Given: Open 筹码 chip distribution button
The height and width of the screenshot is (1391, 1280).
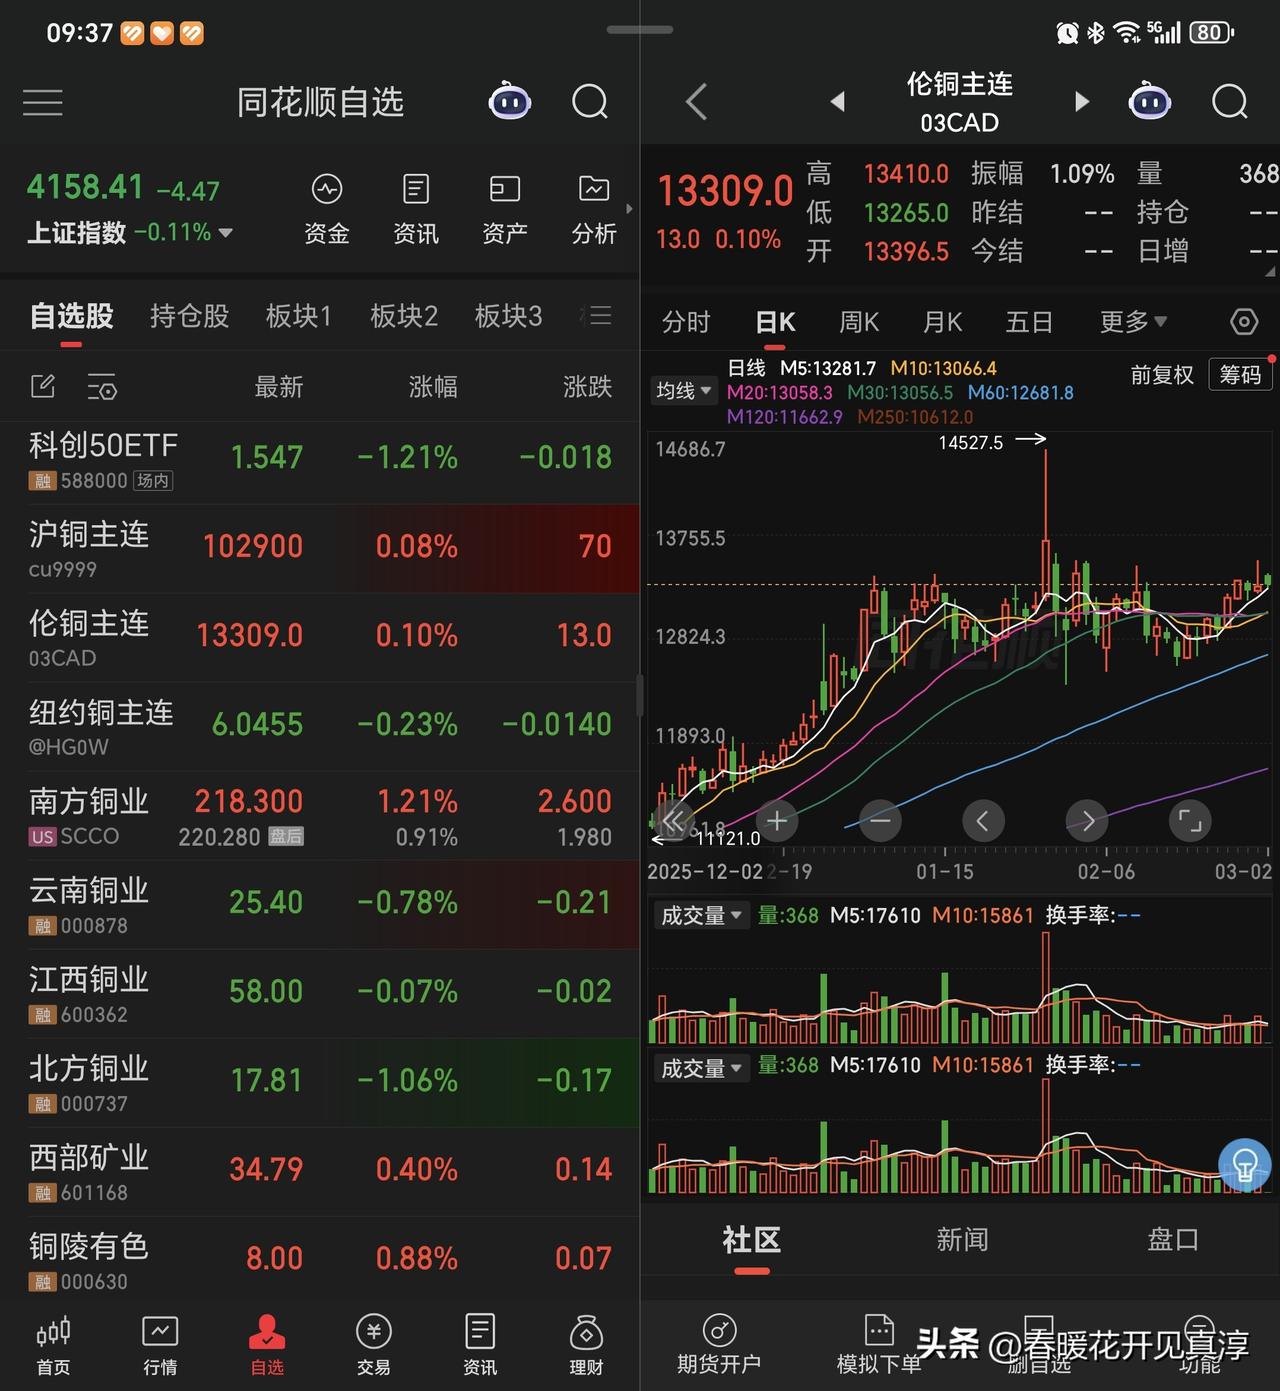Looking at the screenshot, I should (1240, 375).
